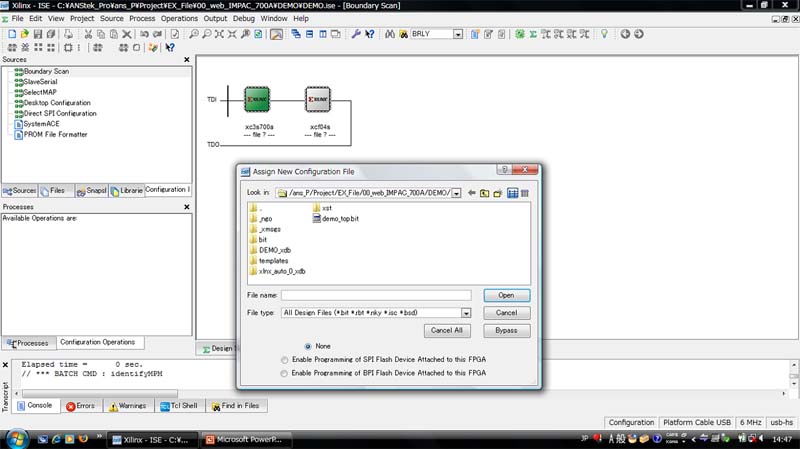800x449 pixels.
Task: Switch to the Tcl Shell tab
Action: pos(179,406)
